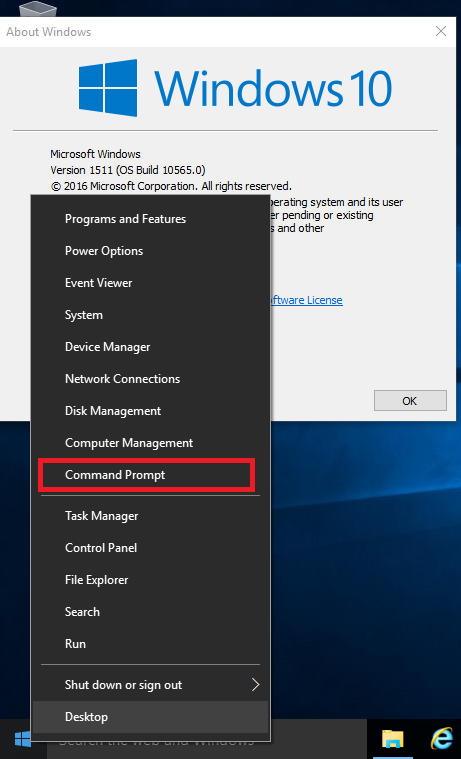Open Disk Management

click(150, 410)
